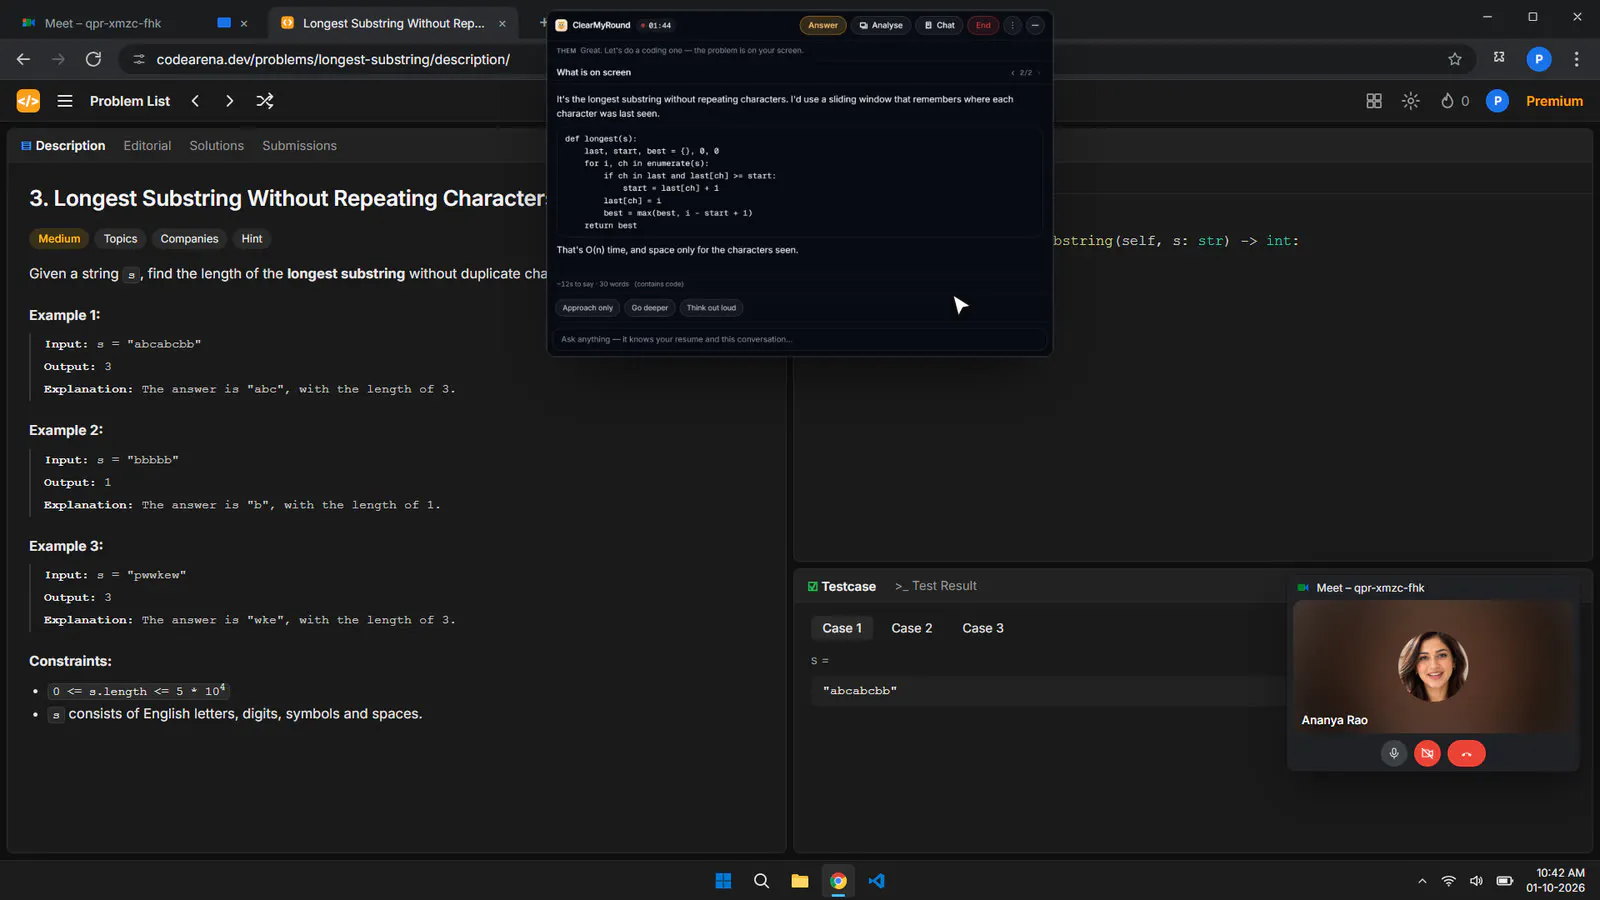Viewport: 1600px width, 900px height.
Task: Click the Analyse button in ClearMyRound
Action: pyautogui.click(x=881, y=25)
